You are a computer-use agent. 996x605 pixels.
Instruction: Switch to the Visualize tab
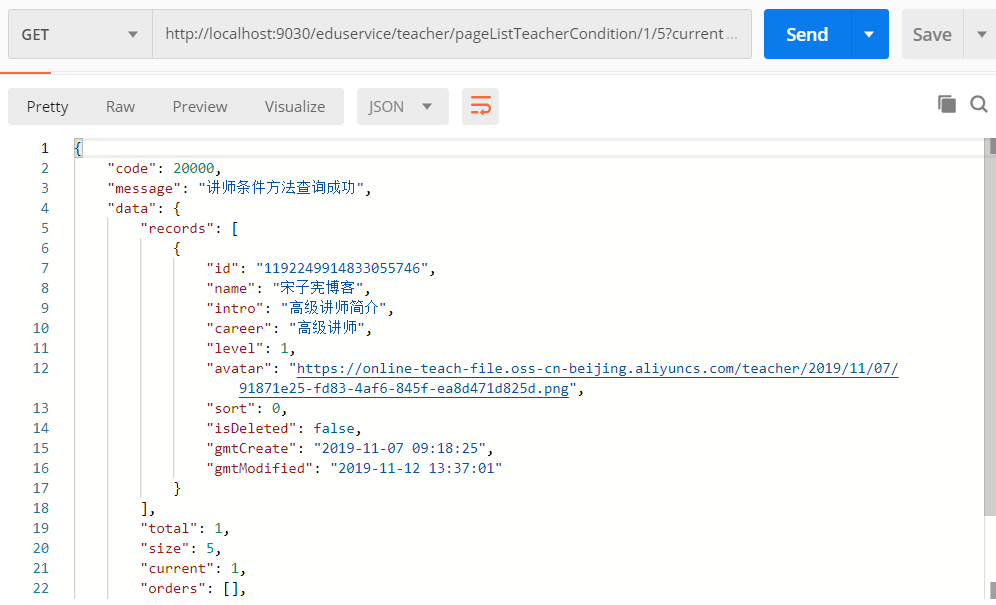coord(294,106)
